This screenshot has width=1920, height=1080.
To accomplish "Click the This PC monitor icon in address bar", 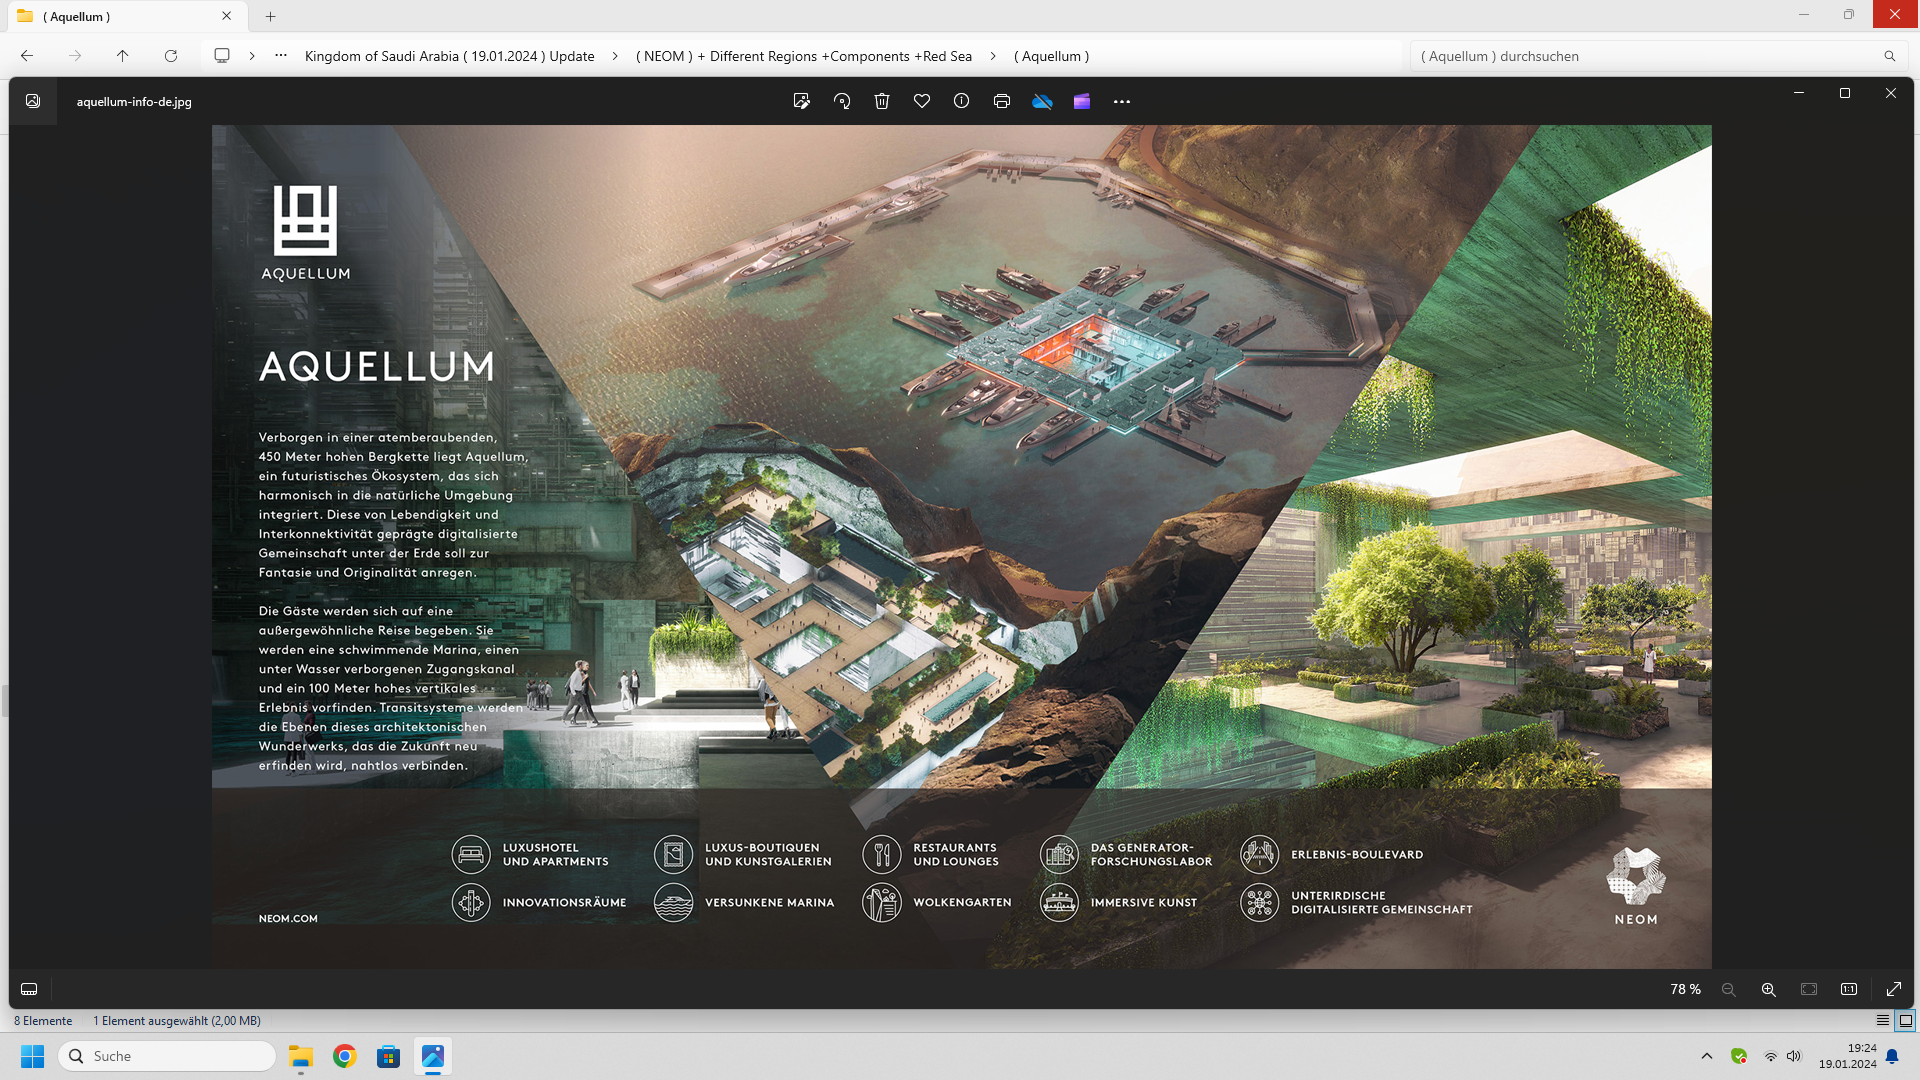I will (x=222, y=56).
